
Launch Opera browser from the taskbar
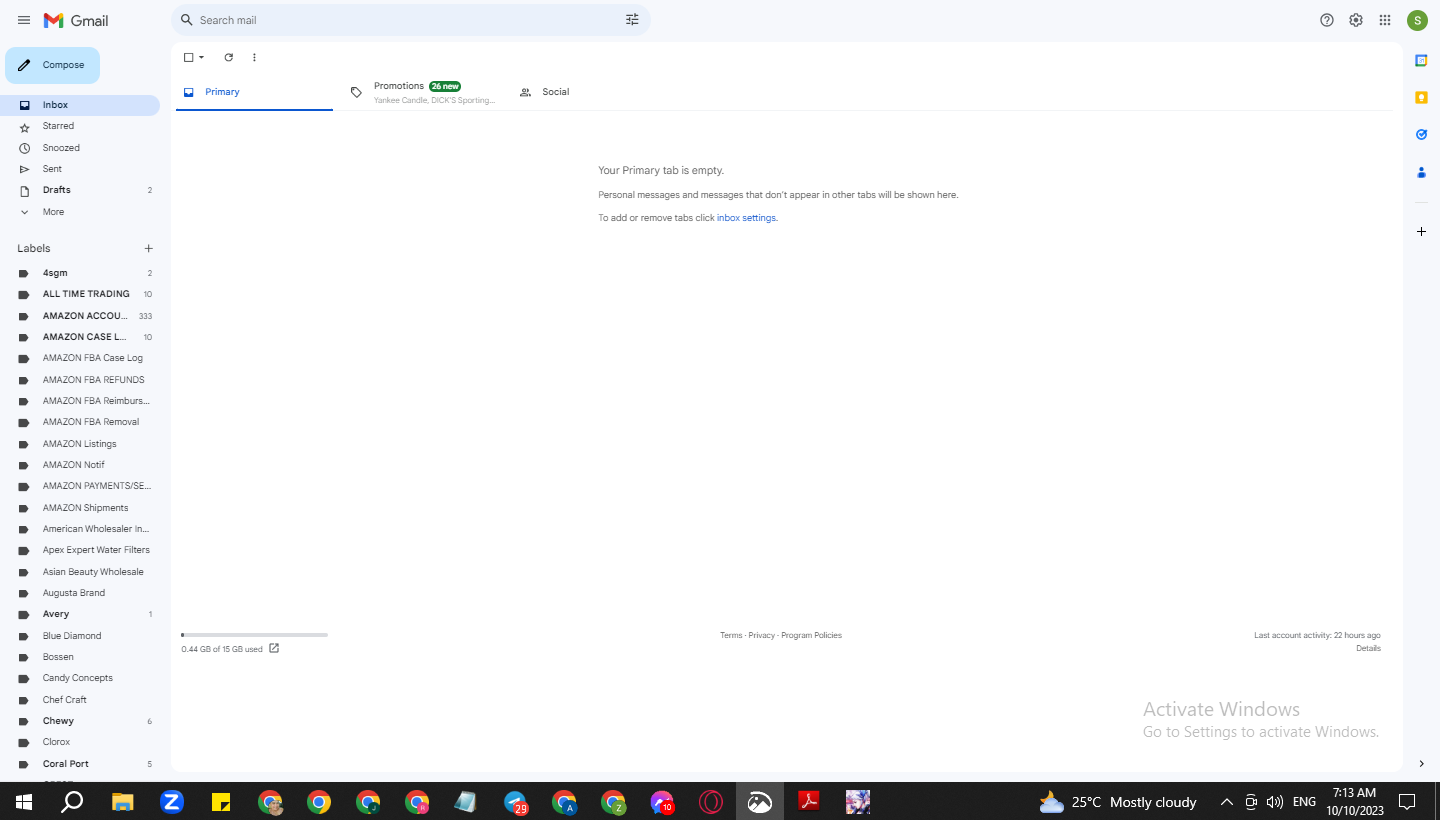[x=711, y=802]
